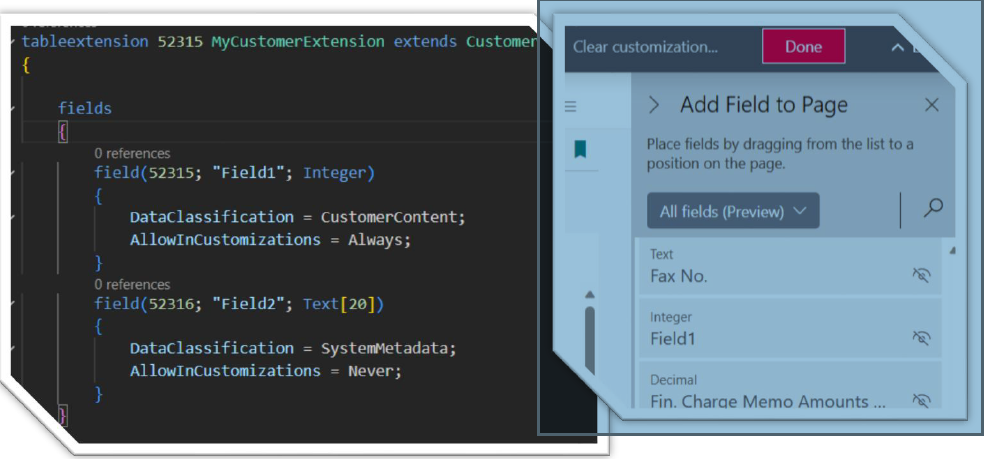Viewport: 984px width, 459px height.
Task: Click the tableextension keyword in code
Action: click(x=85, y=42)
